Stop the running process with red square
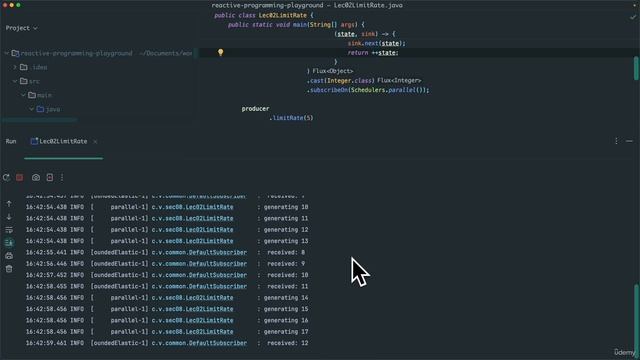The height and width of the screenshot is (360, 640). [20, 178]
